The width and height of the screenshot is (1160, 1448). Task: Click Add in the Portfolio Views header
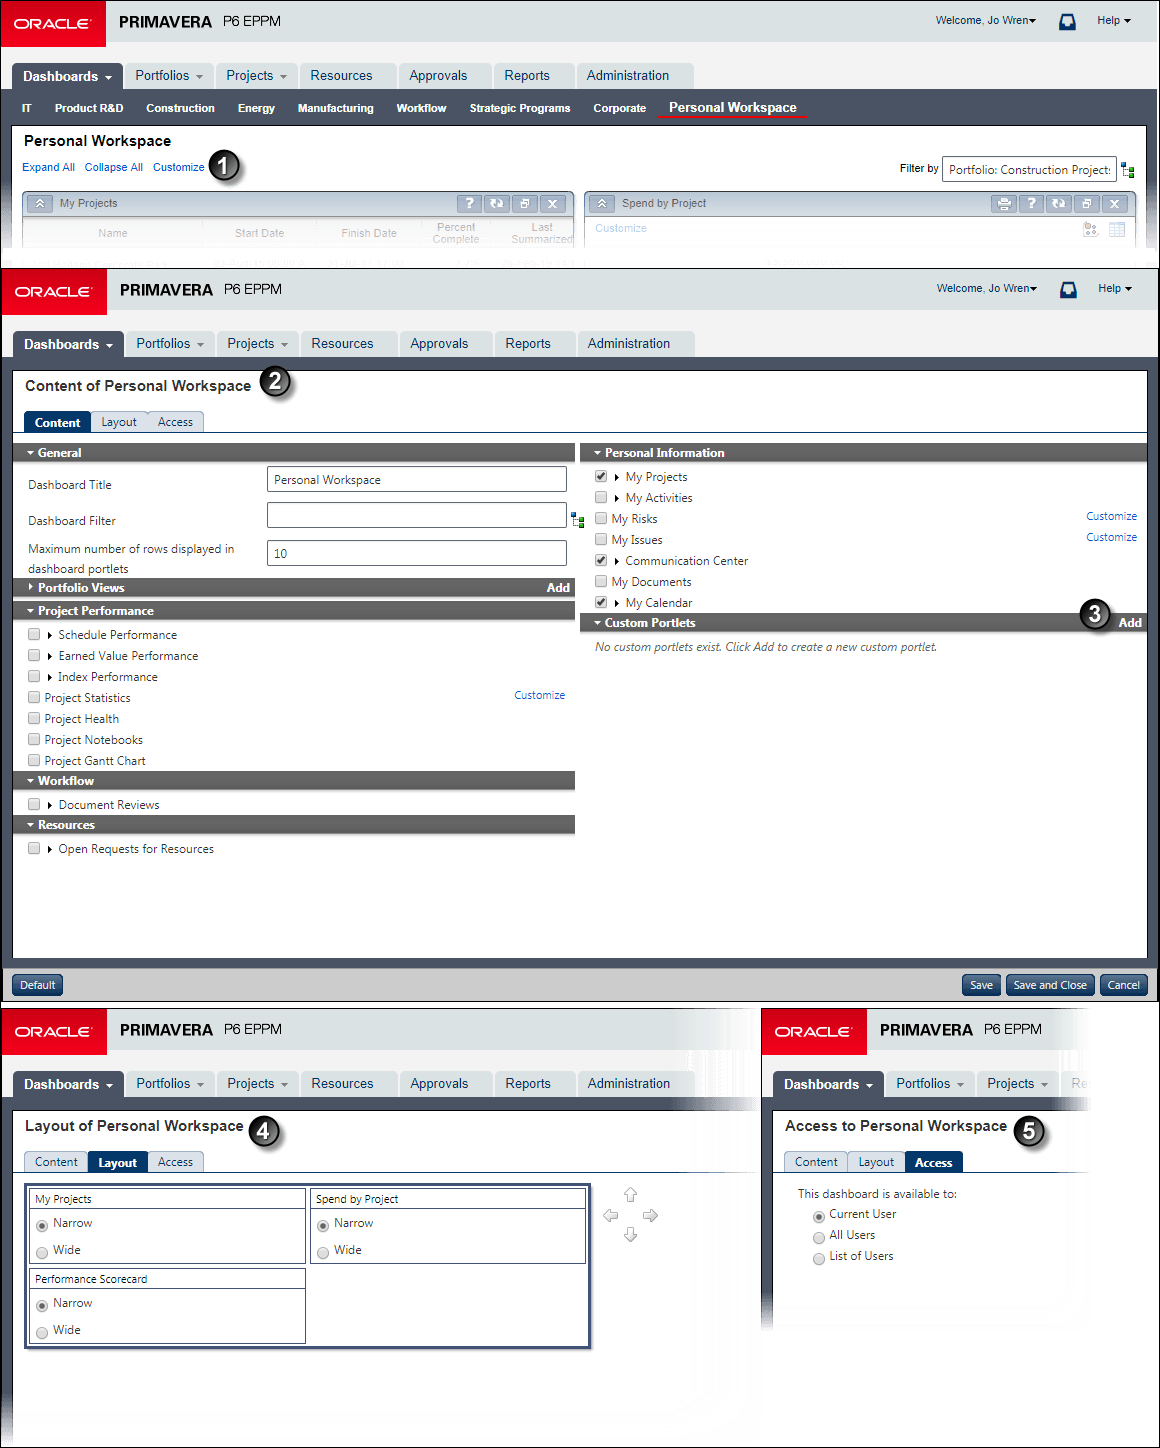point(558,588)
